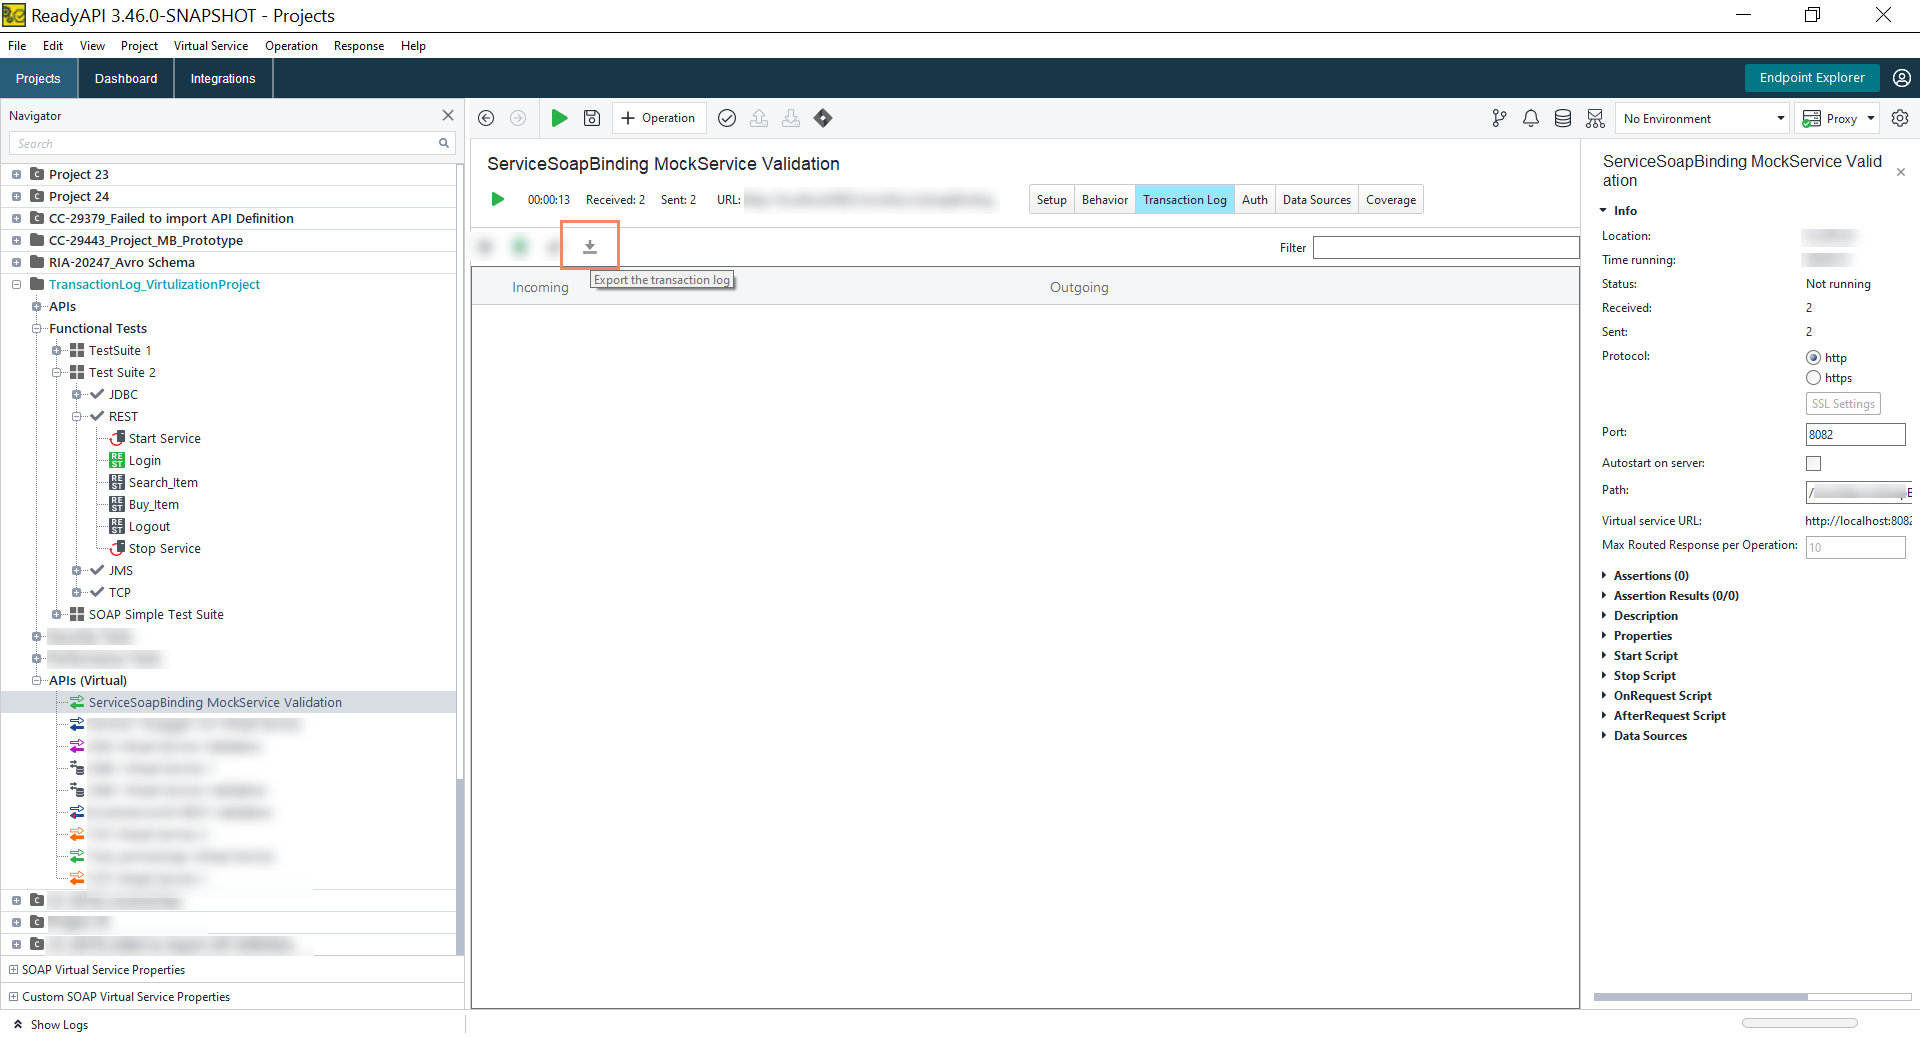Select the https protocol radio button
The image size is (1920, 1037).
pos(1813,378)
